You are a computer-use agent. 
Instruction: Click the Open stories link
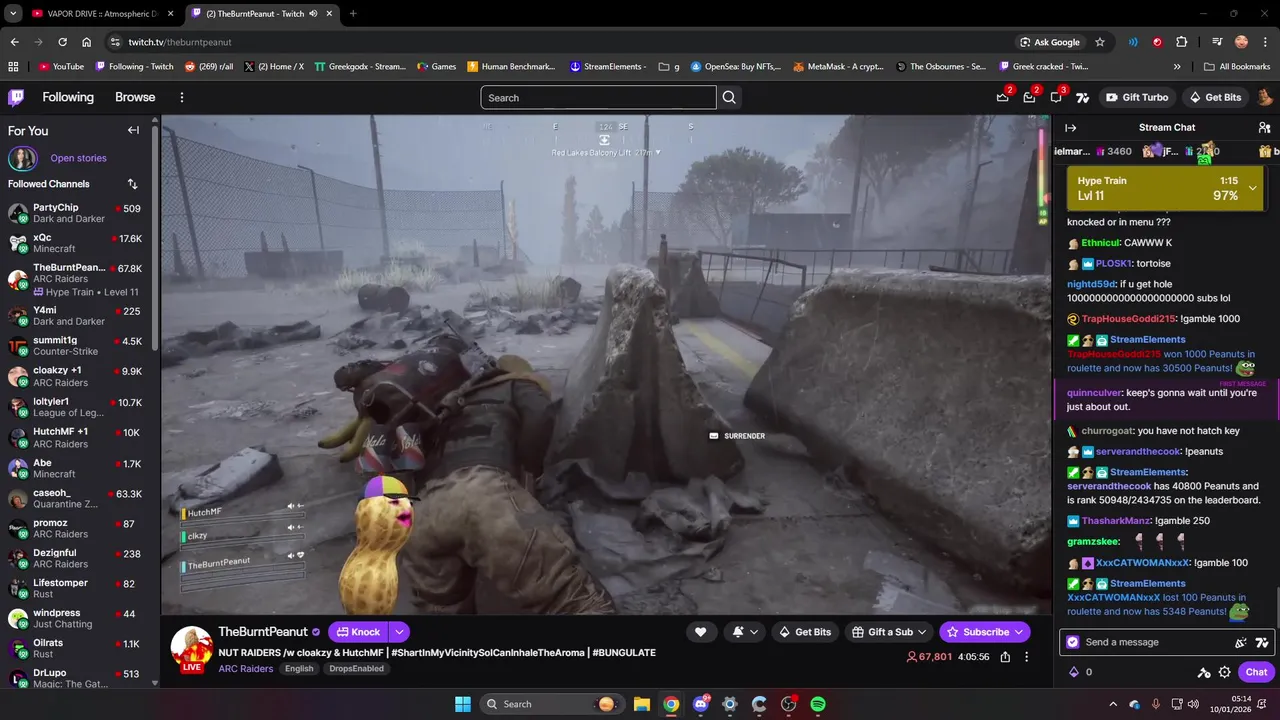point(78,158)
